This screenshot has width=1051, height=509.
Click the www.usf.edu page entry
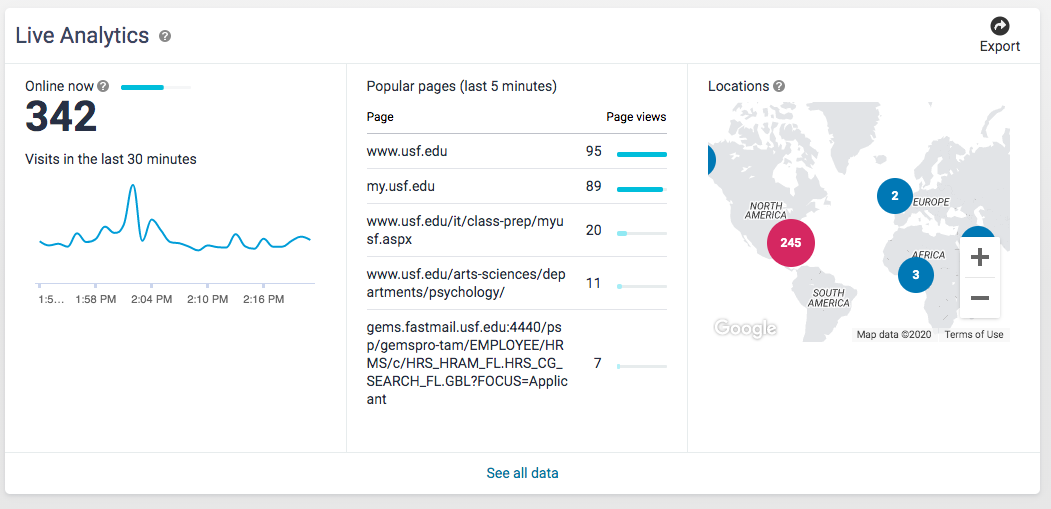(407, 151)
